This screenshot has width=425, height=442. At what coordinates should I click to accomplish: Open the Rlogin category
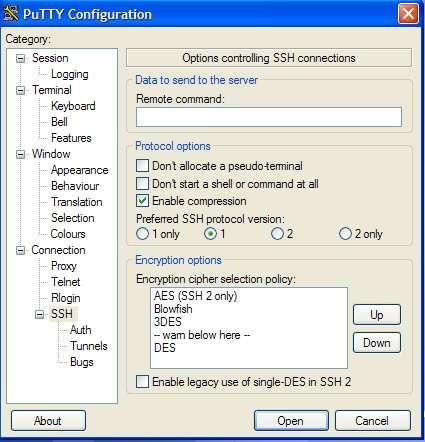[x=66, y=298]
